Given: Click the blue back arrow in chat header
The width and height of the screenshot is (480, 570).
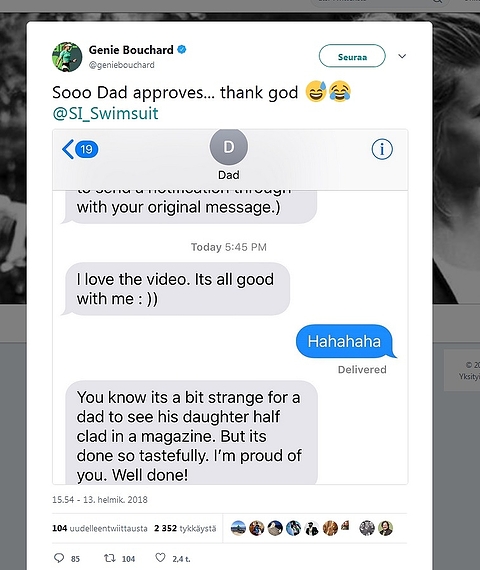Looking at the screenshot, I should click(x=68, y=149).
